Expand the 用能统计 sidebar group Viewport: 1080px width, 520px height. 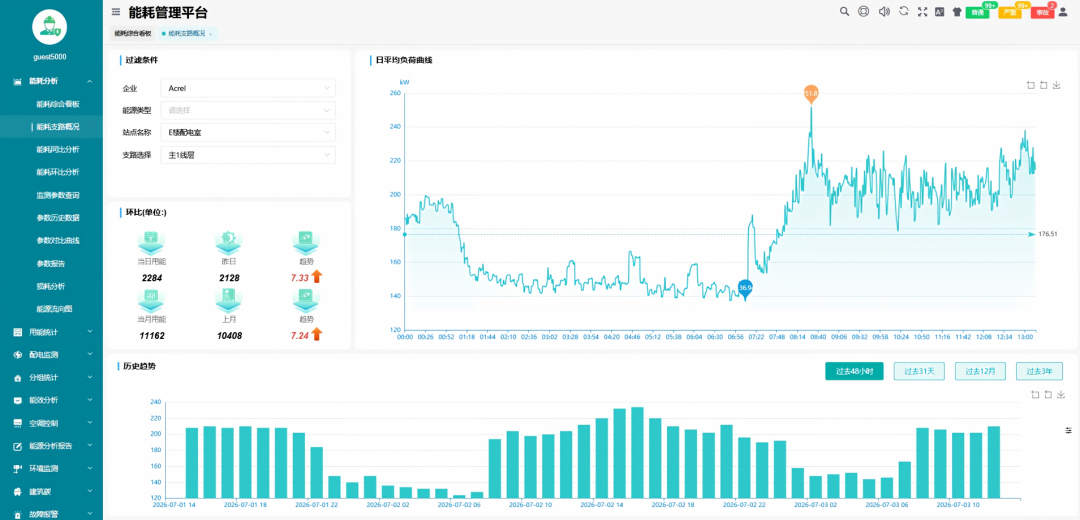pos(52,332)
